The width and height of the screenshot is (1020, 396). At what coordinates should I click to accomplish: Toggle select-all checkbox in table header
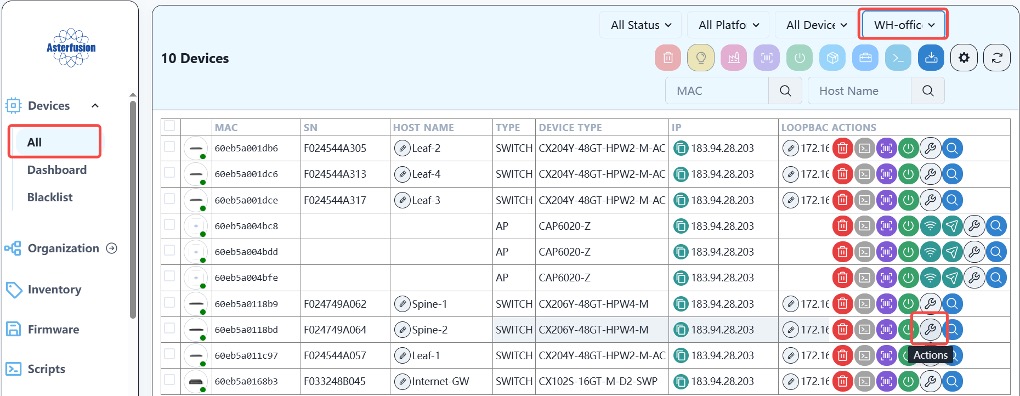[170, 126]
